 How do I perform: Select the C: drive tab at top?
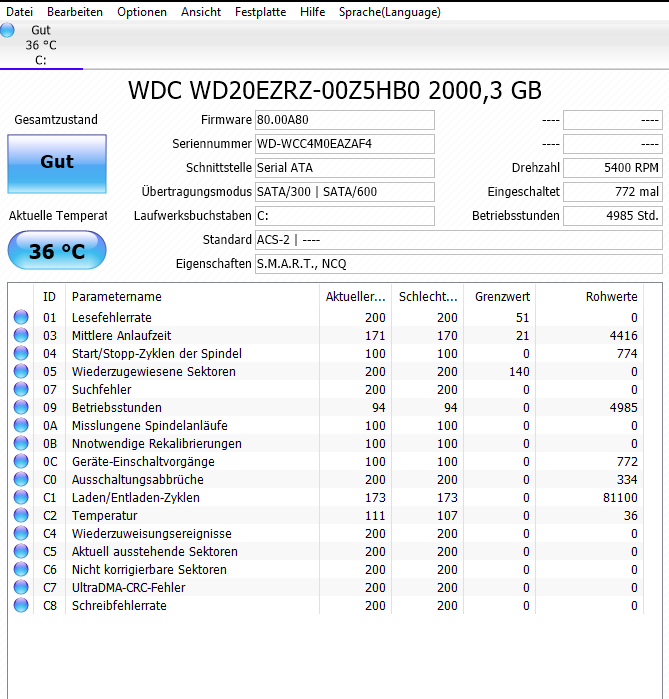(x=41, y=45)
